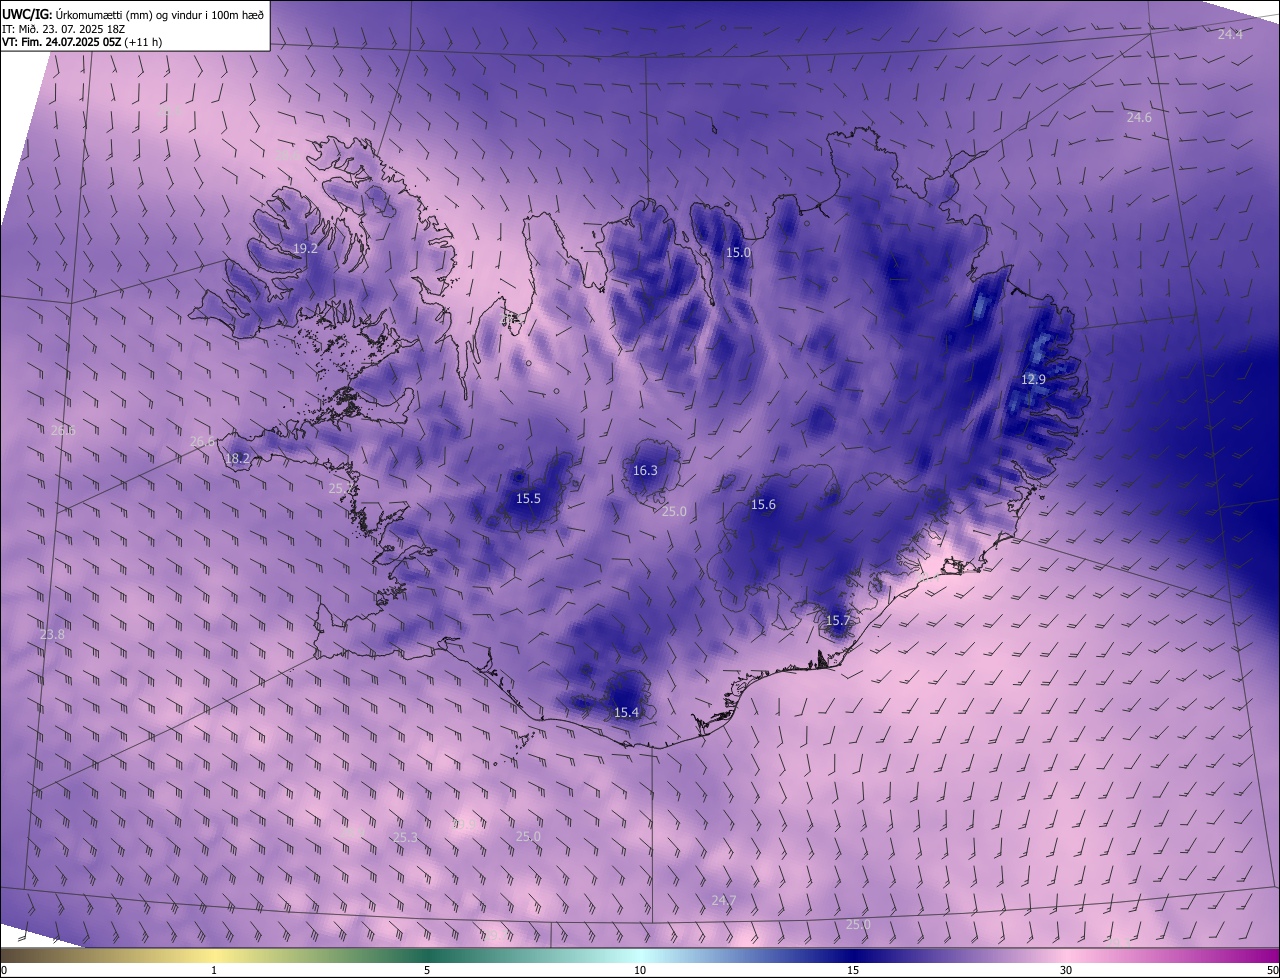Image resolution: width=1280 pixels, height=978 pixels.
Task: Select the valid time line 'VT: Fim. 24.07.2025 05Z'
Action: click(62, 43)
